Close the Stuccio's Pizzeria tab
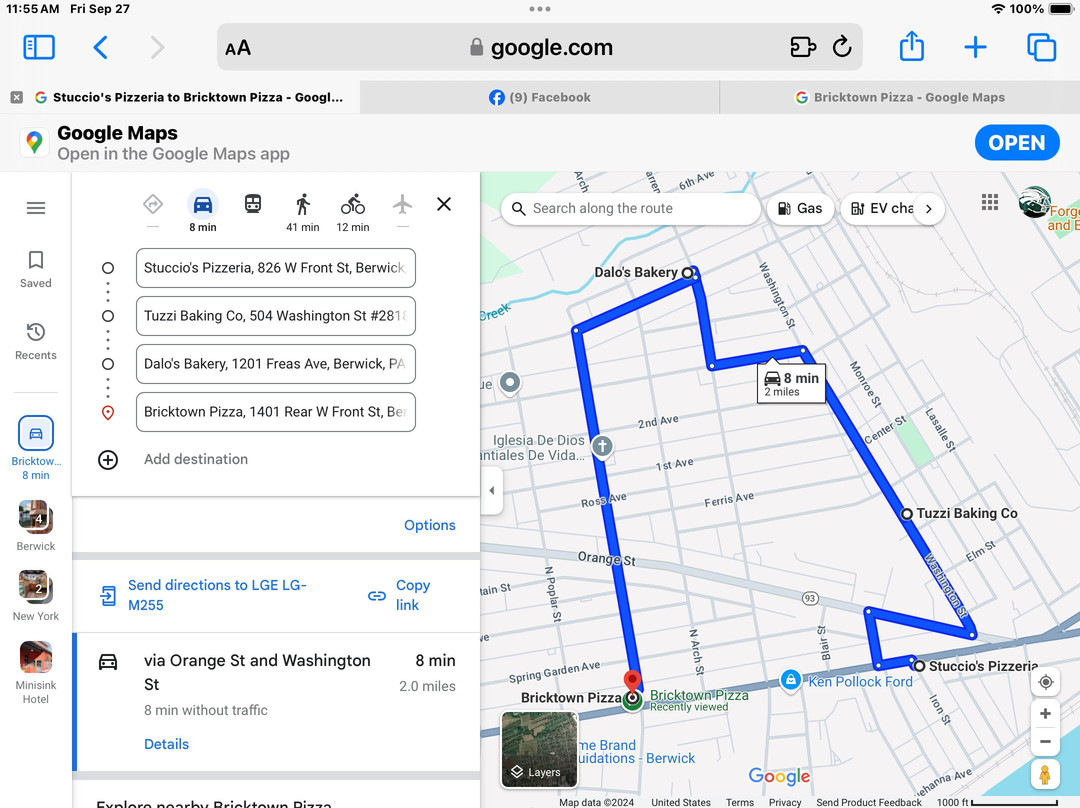 coord(17,98)
